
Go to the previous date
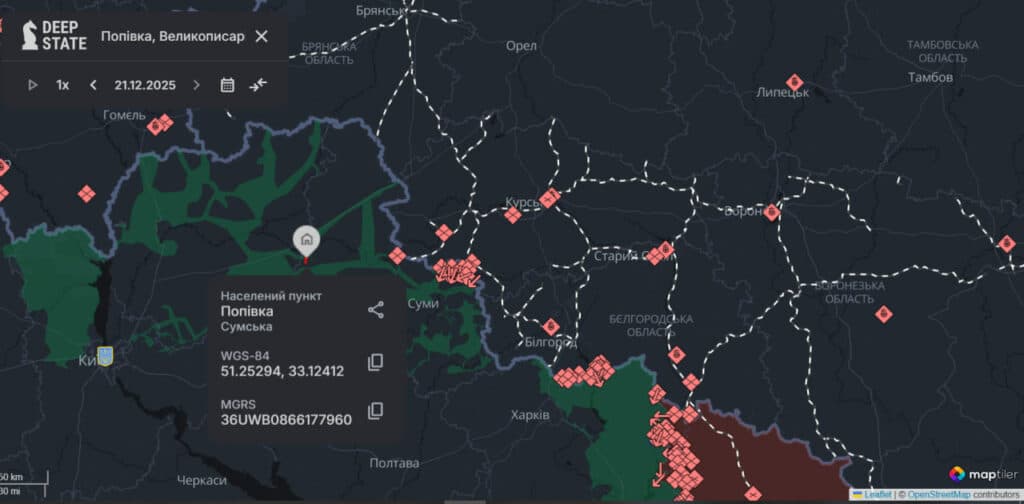(93, 85)
